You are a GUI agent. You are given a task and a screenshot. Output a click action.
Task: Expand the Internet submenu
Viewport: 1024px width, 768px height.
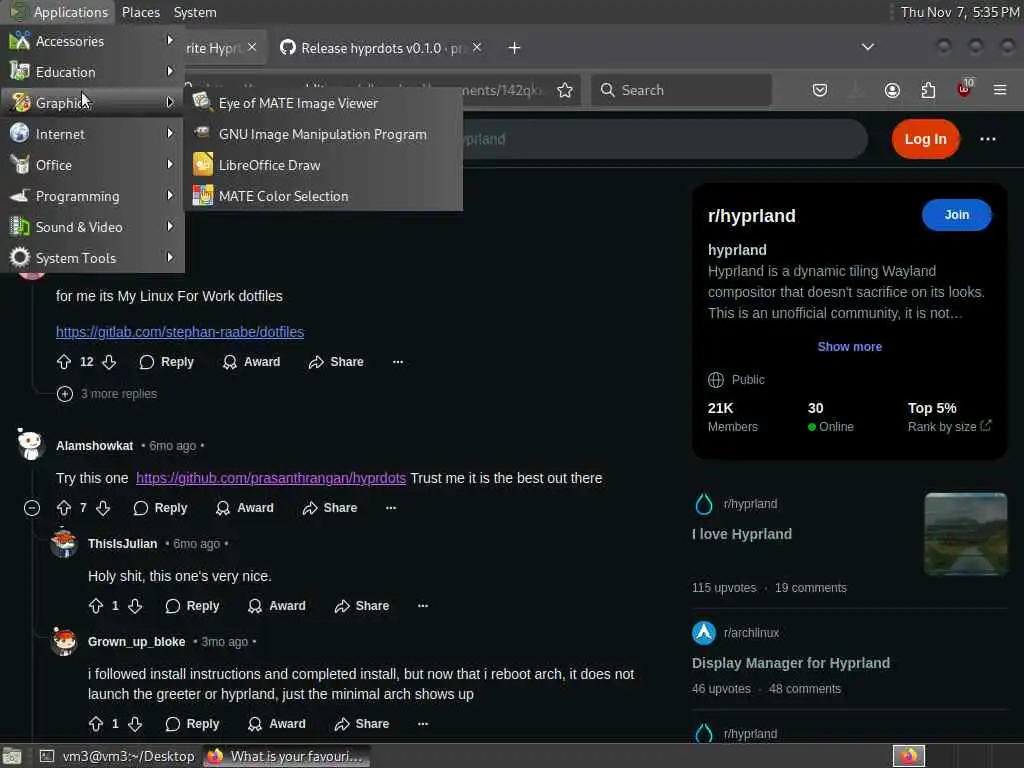pos(92,134)
